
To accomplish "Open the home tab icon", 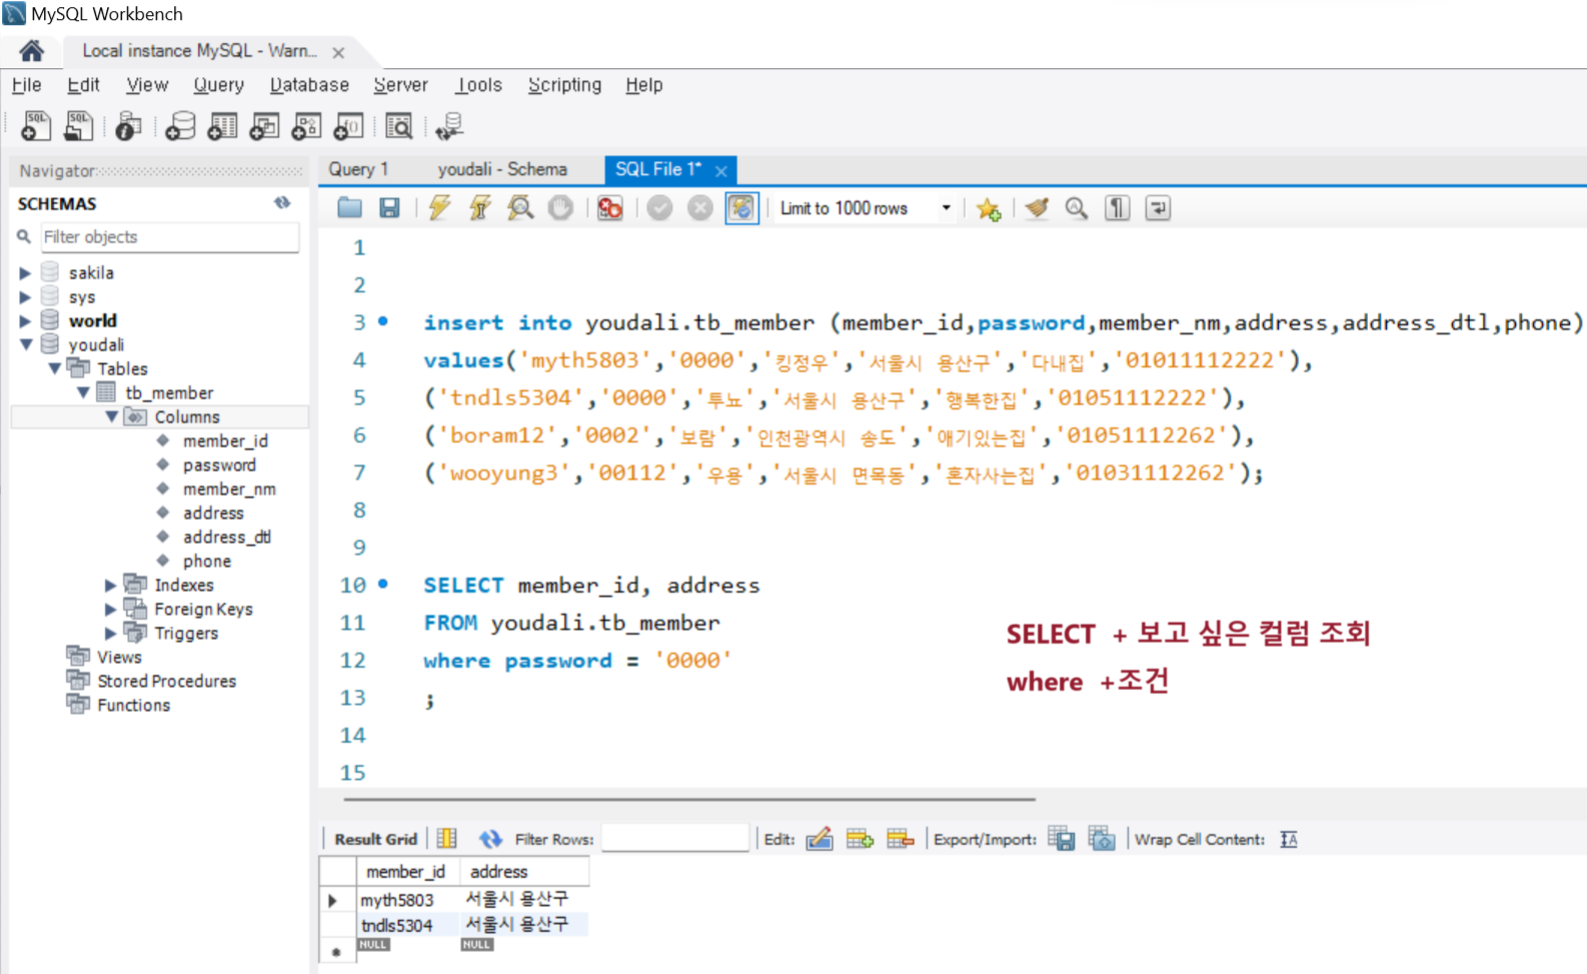I will (x=31, y=51).
